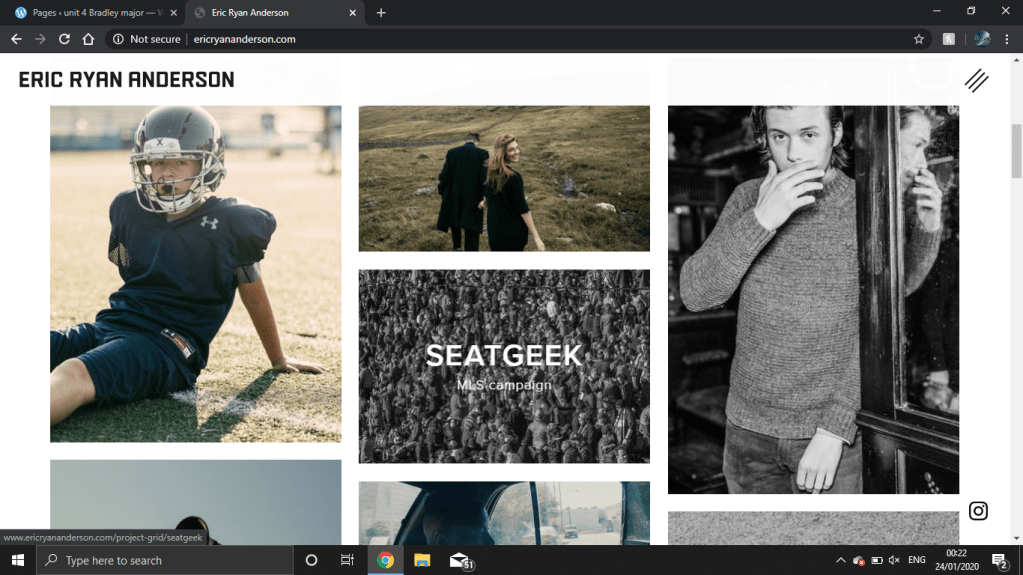Open the Windows Mail taskbar app
The height and width of the screenshot is (575, 1023).
(459, 560)
